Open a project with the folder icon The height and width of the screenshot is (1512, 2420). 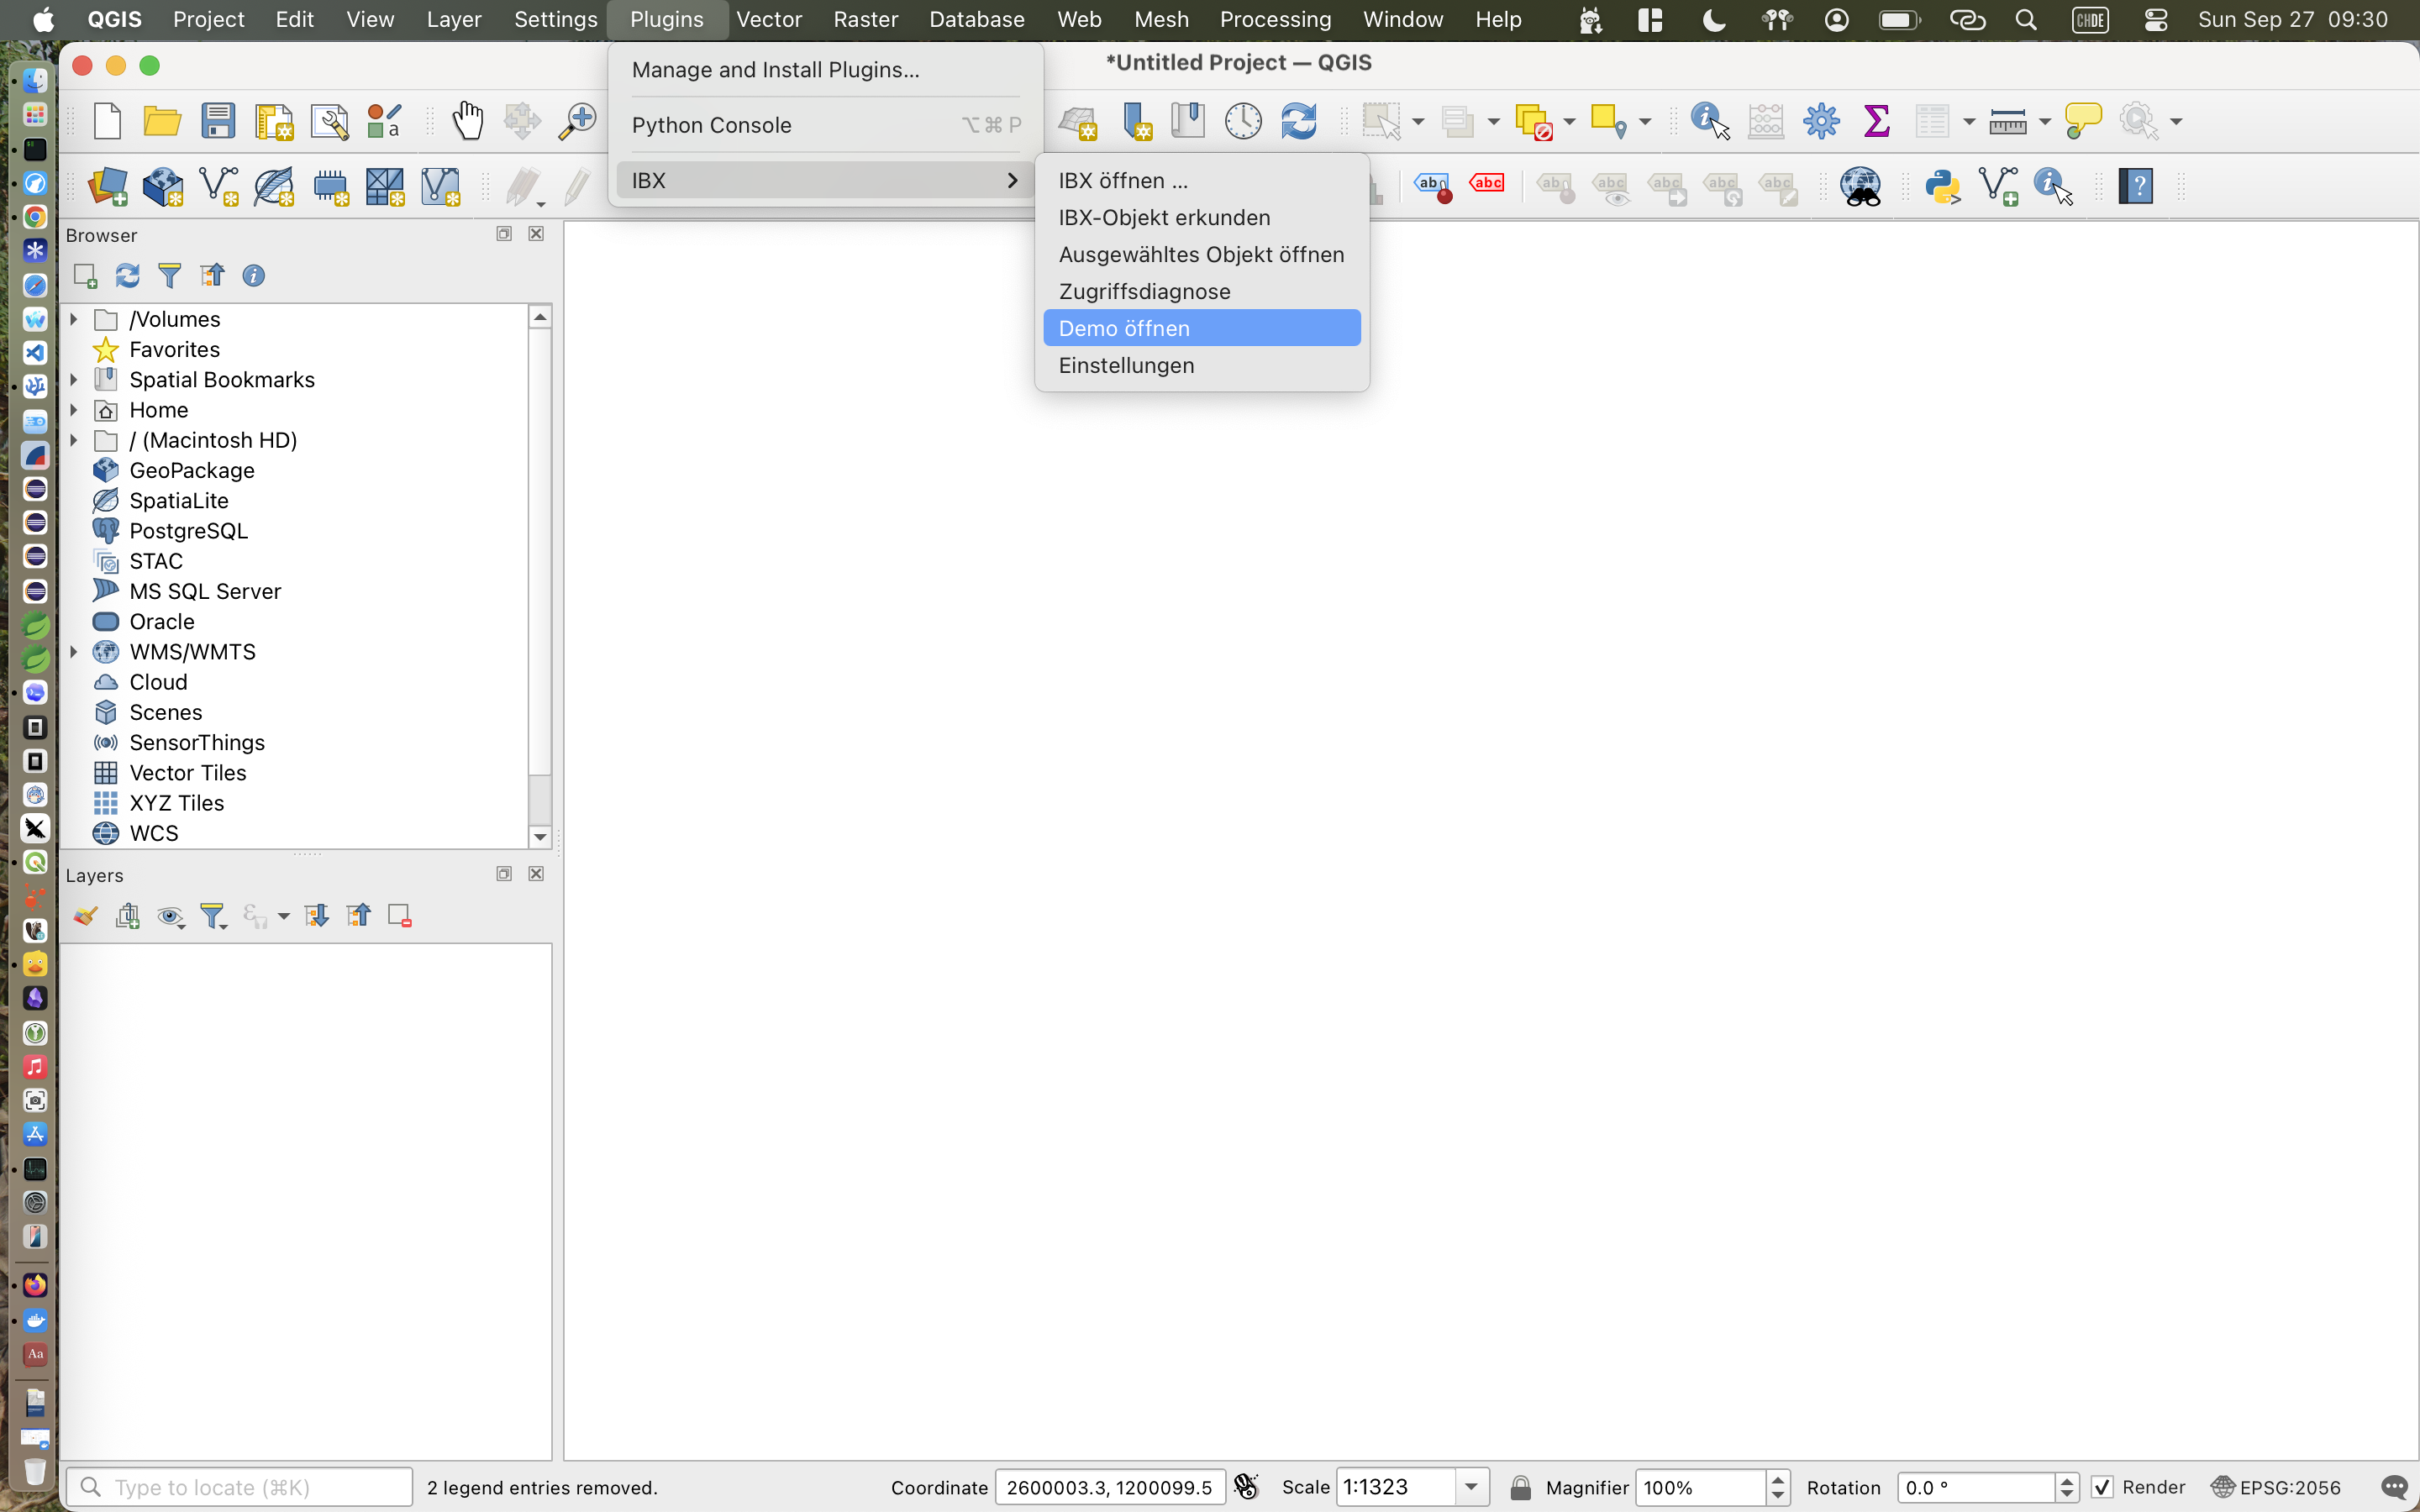point(162,122)
